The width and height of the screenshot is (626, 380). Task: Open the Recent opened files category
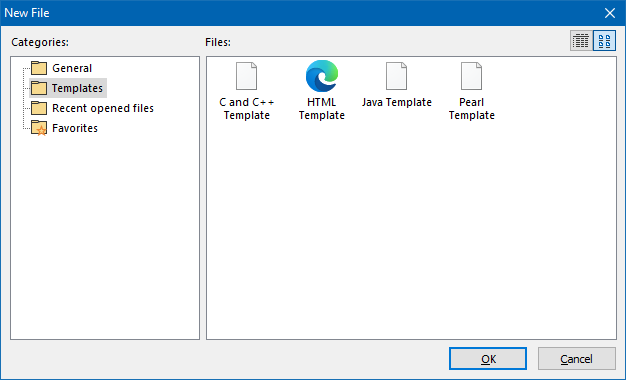[x=103, y=108]
